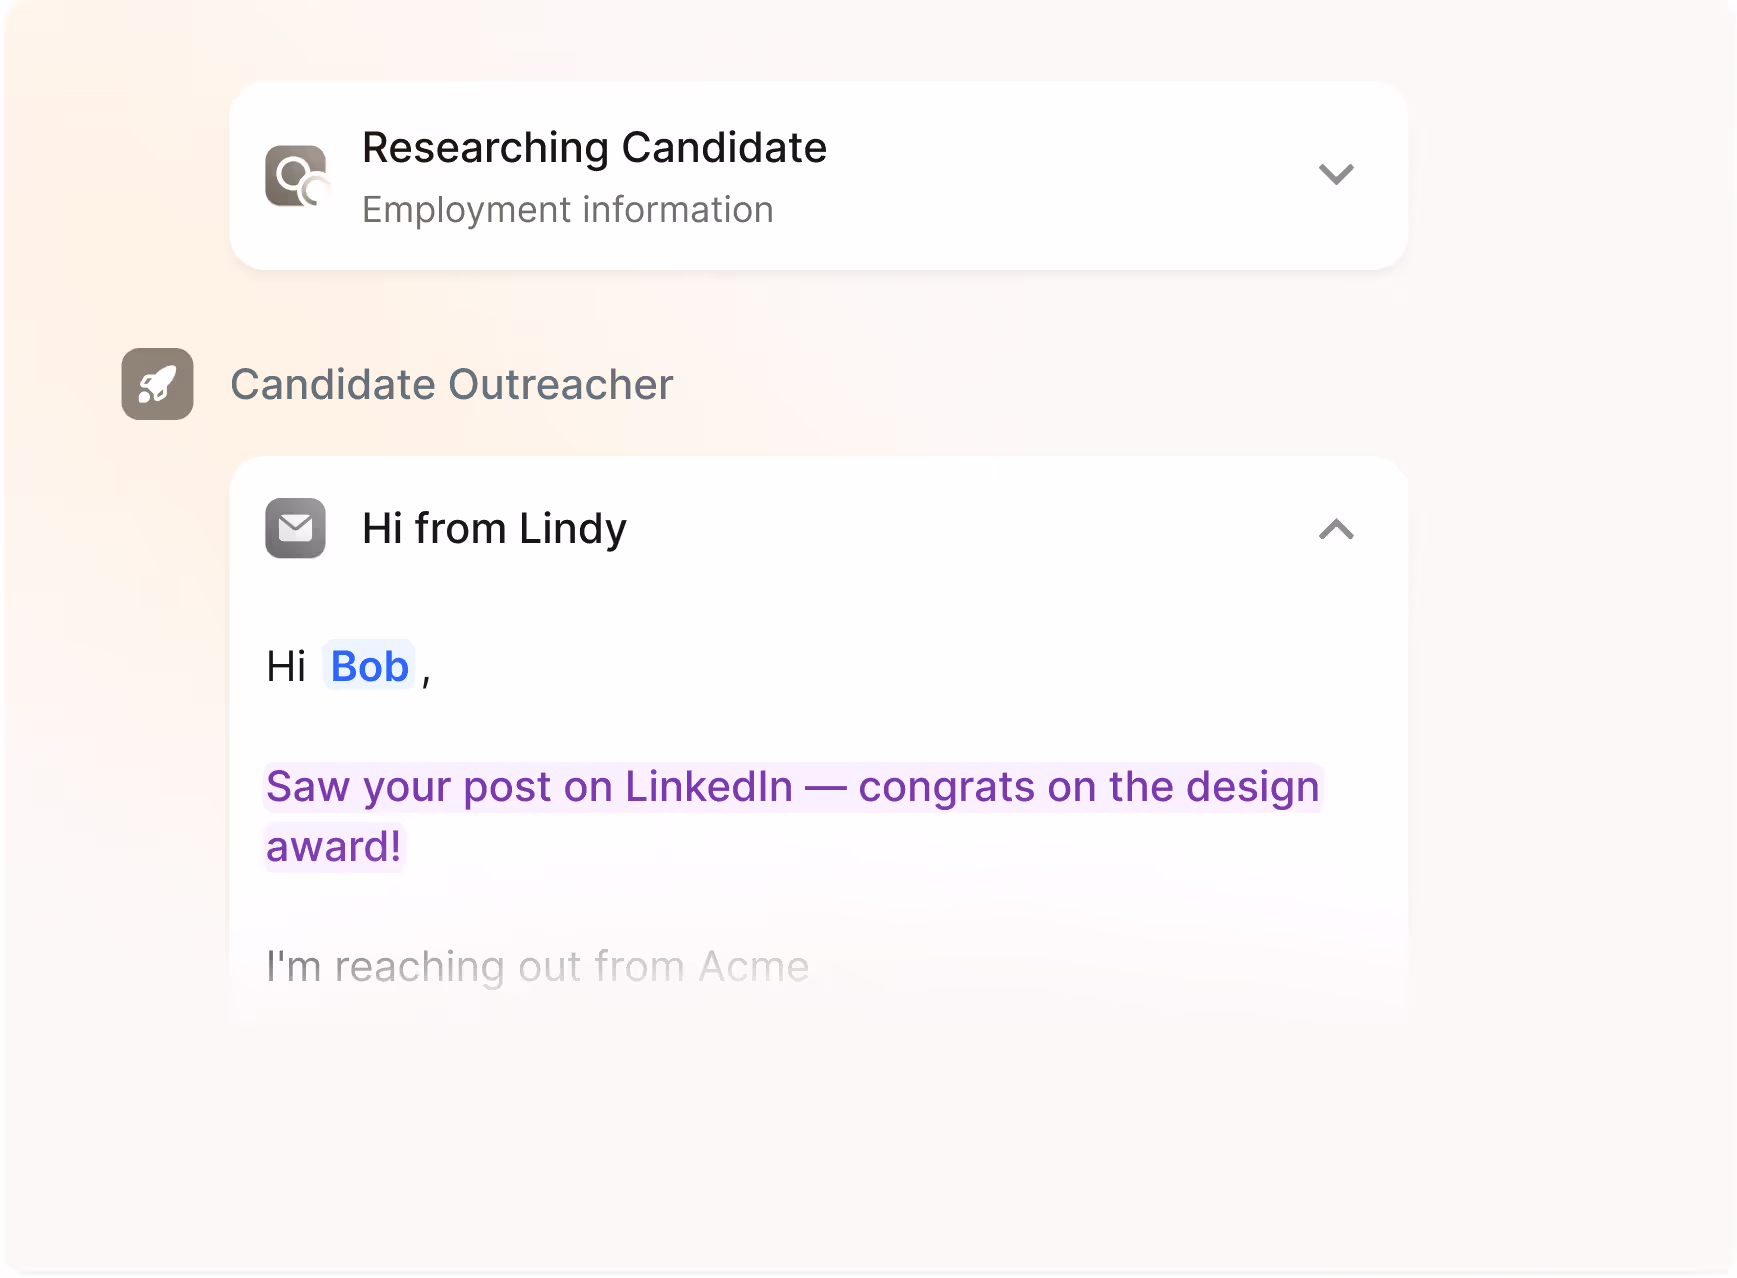
Task: Click the I'm reaching out line
Action: click(x=537, y=967)
